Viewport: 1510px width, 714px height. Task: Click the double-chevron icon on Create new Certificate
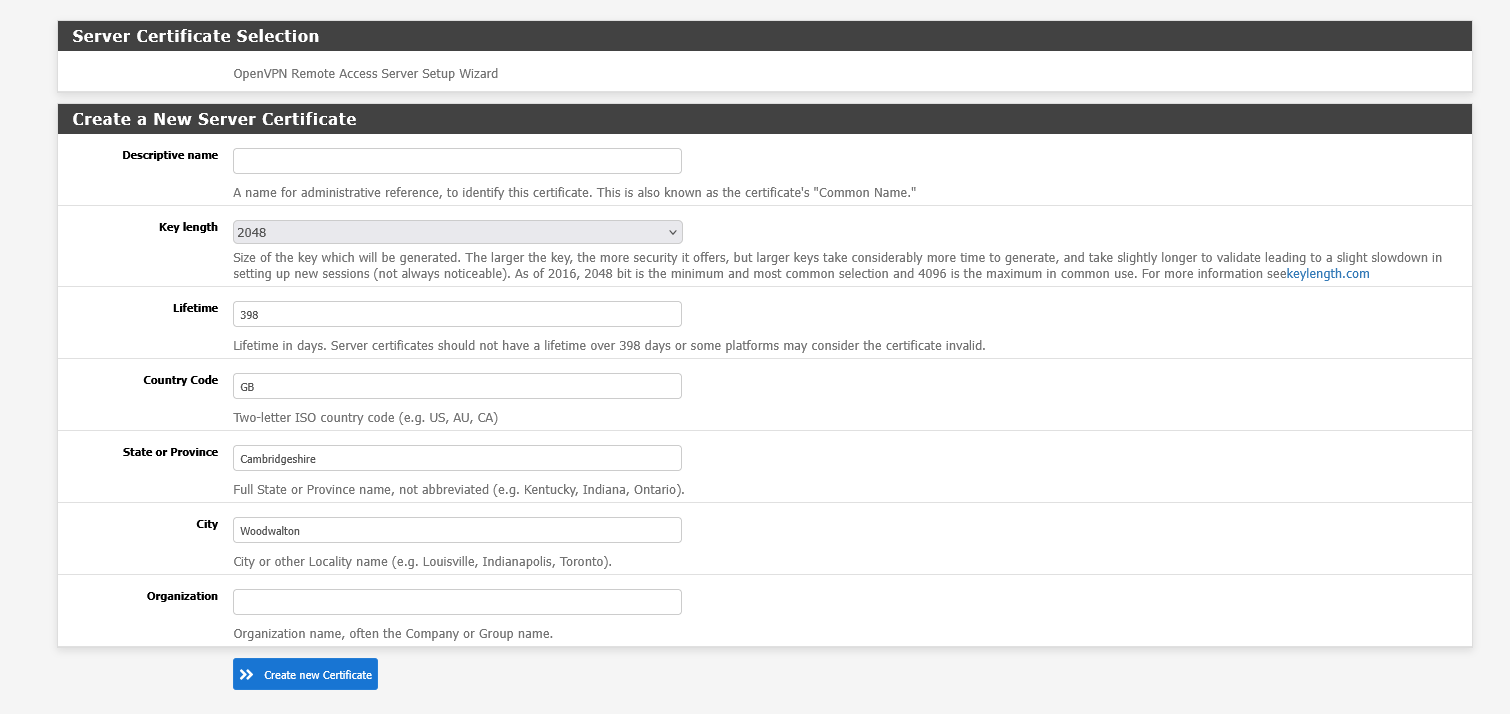(x=247, y=673)
